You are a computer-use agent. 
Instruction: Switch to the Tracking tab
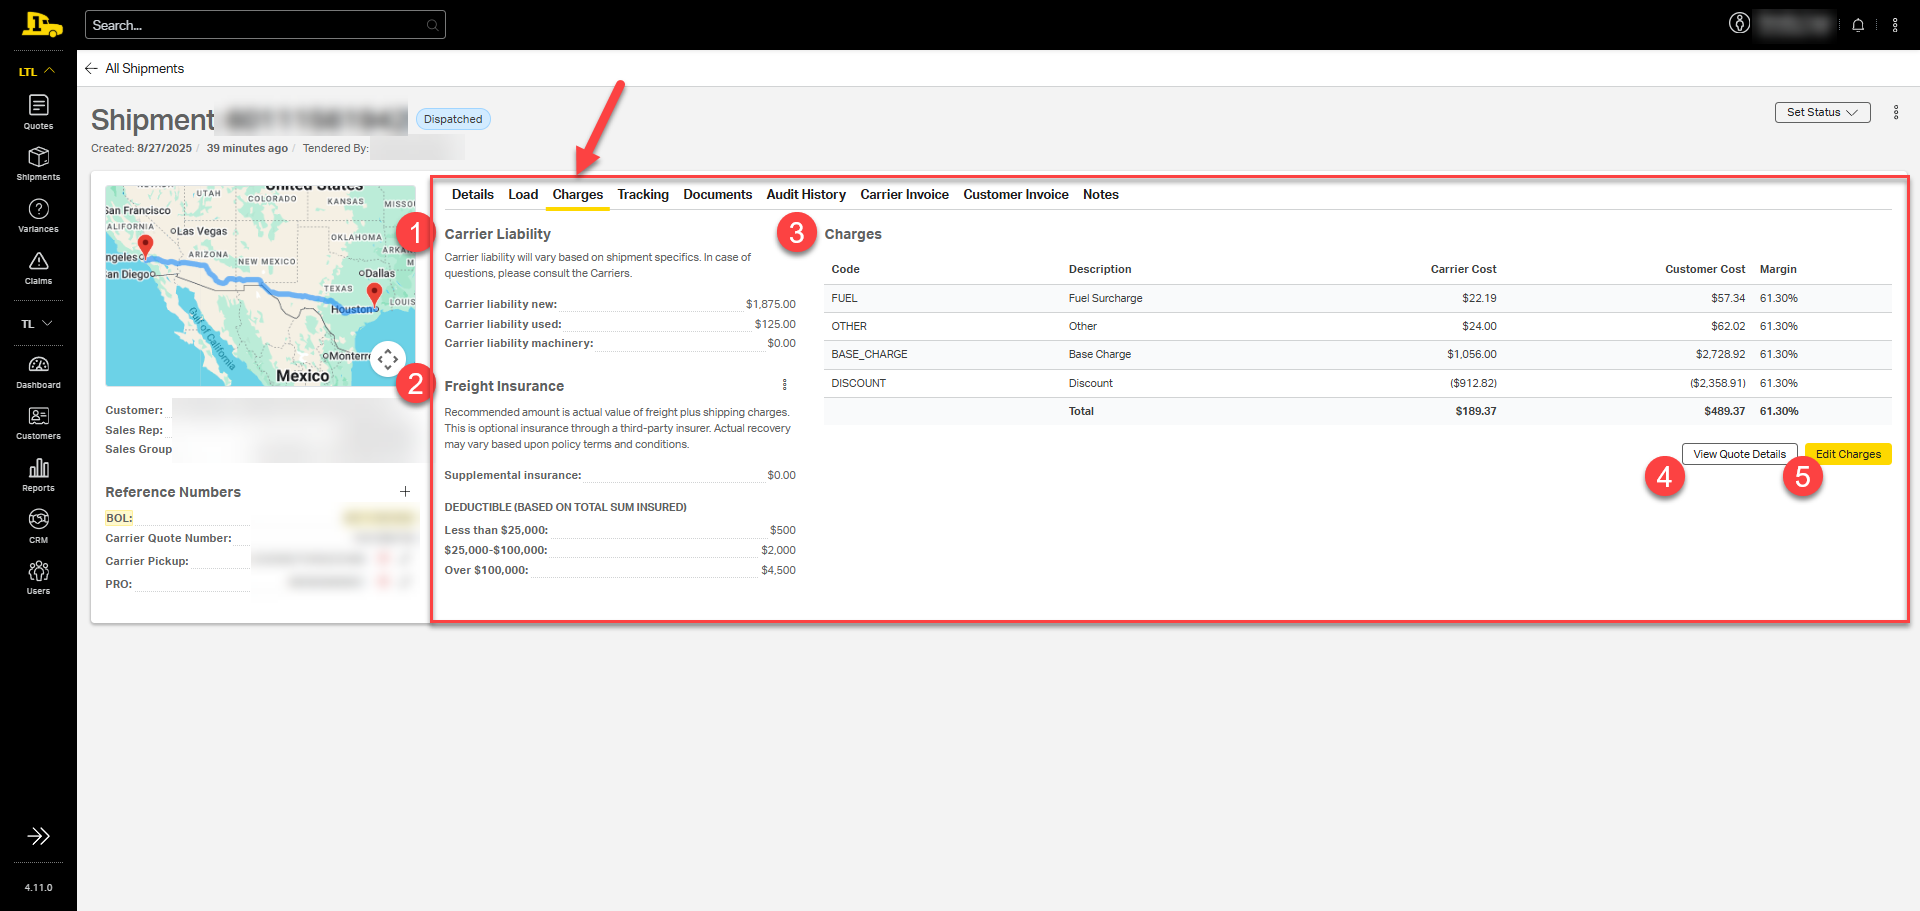coord(642,195)
